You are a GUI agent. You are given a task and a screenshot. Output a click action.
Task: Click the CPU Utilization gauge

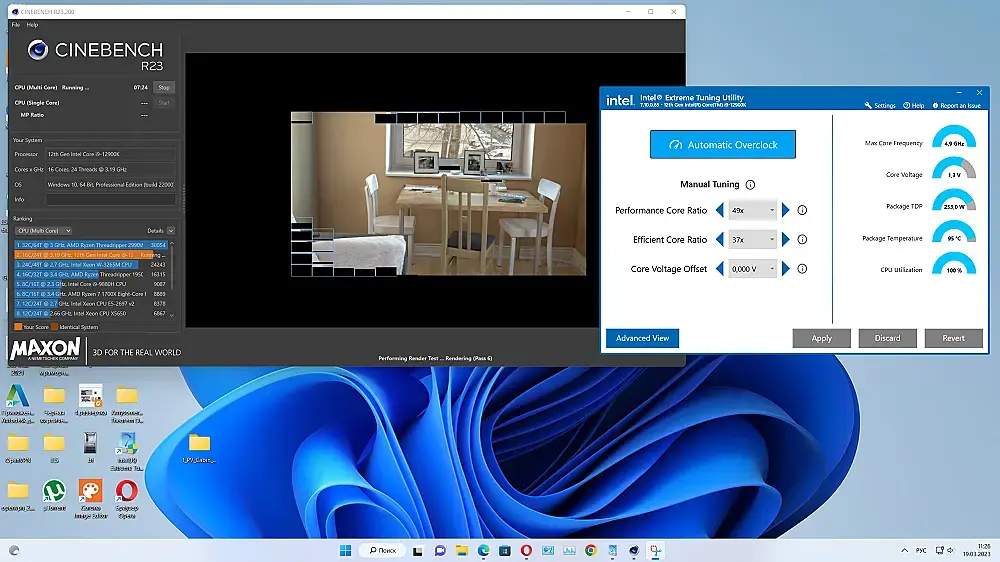coord(954,263)
